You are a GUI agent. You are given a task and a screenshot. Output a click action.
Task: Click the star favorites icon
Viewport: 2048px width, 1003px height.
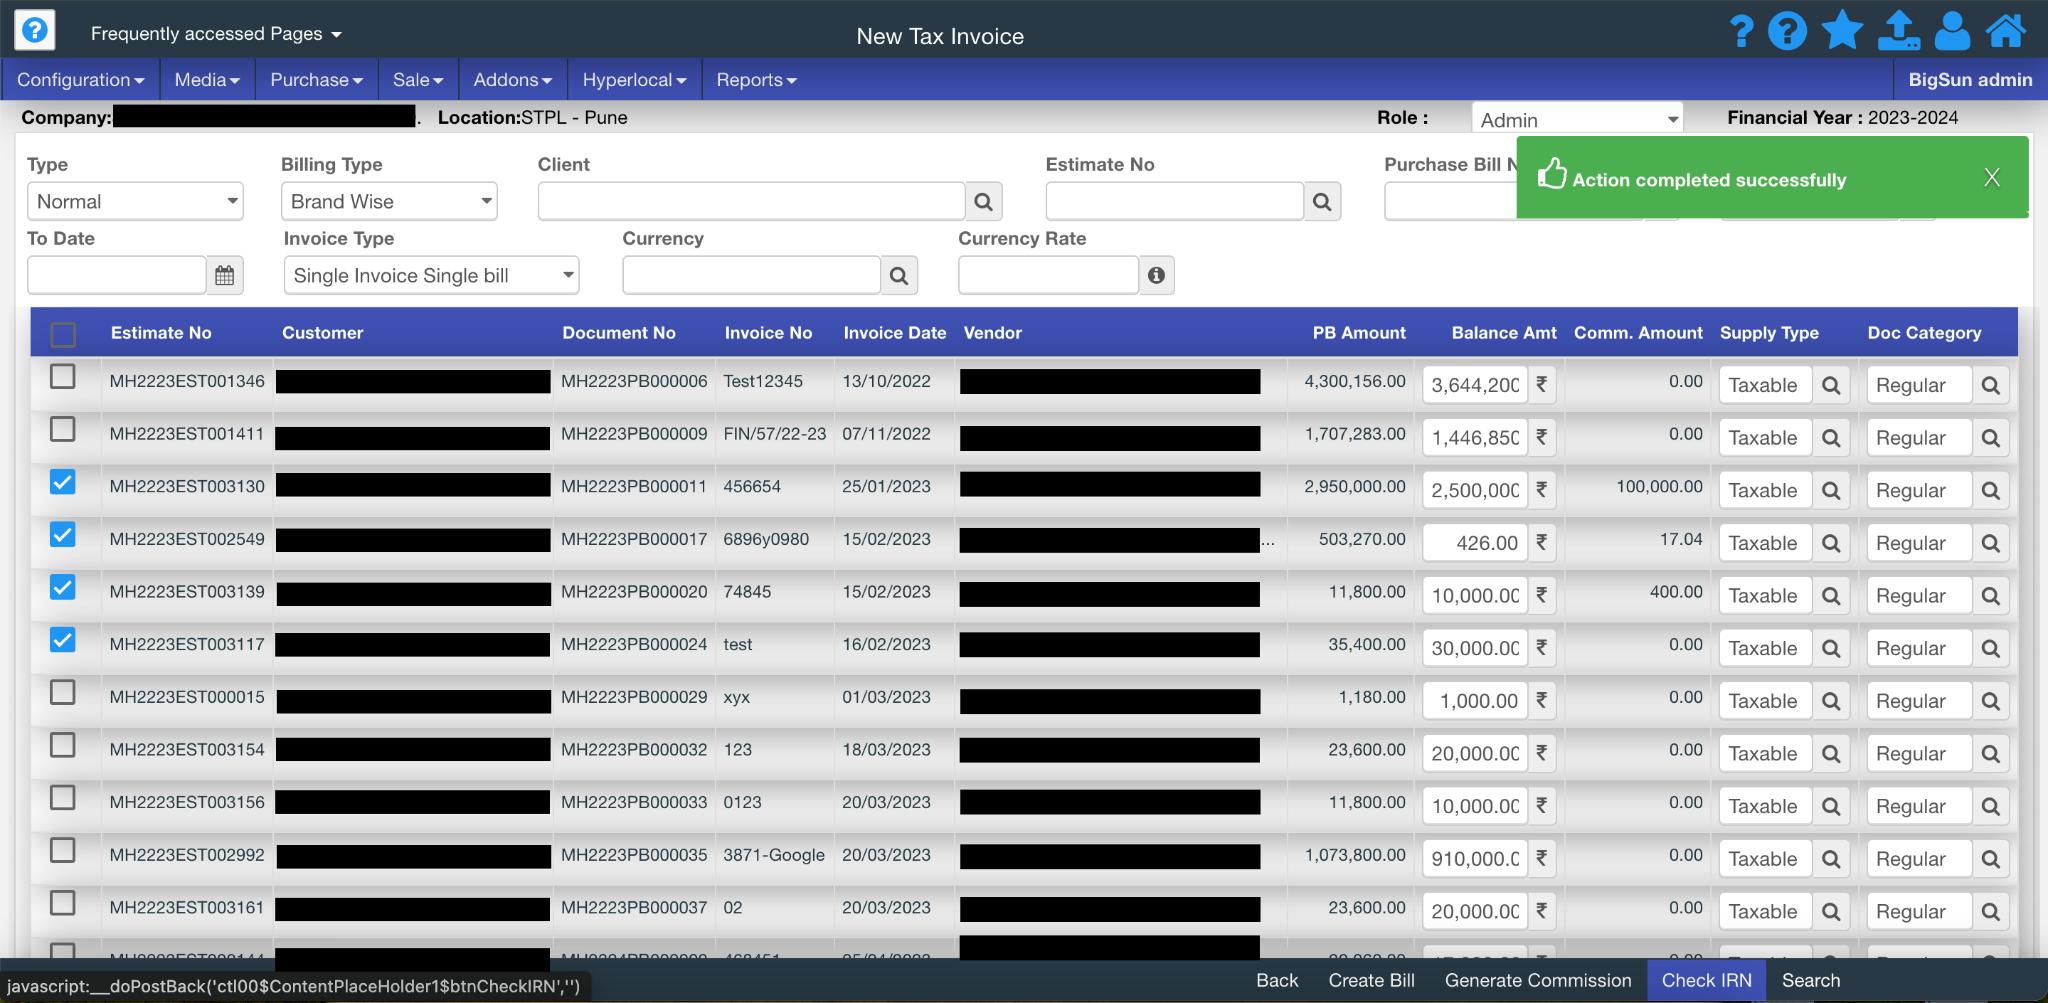[1842, 32]
